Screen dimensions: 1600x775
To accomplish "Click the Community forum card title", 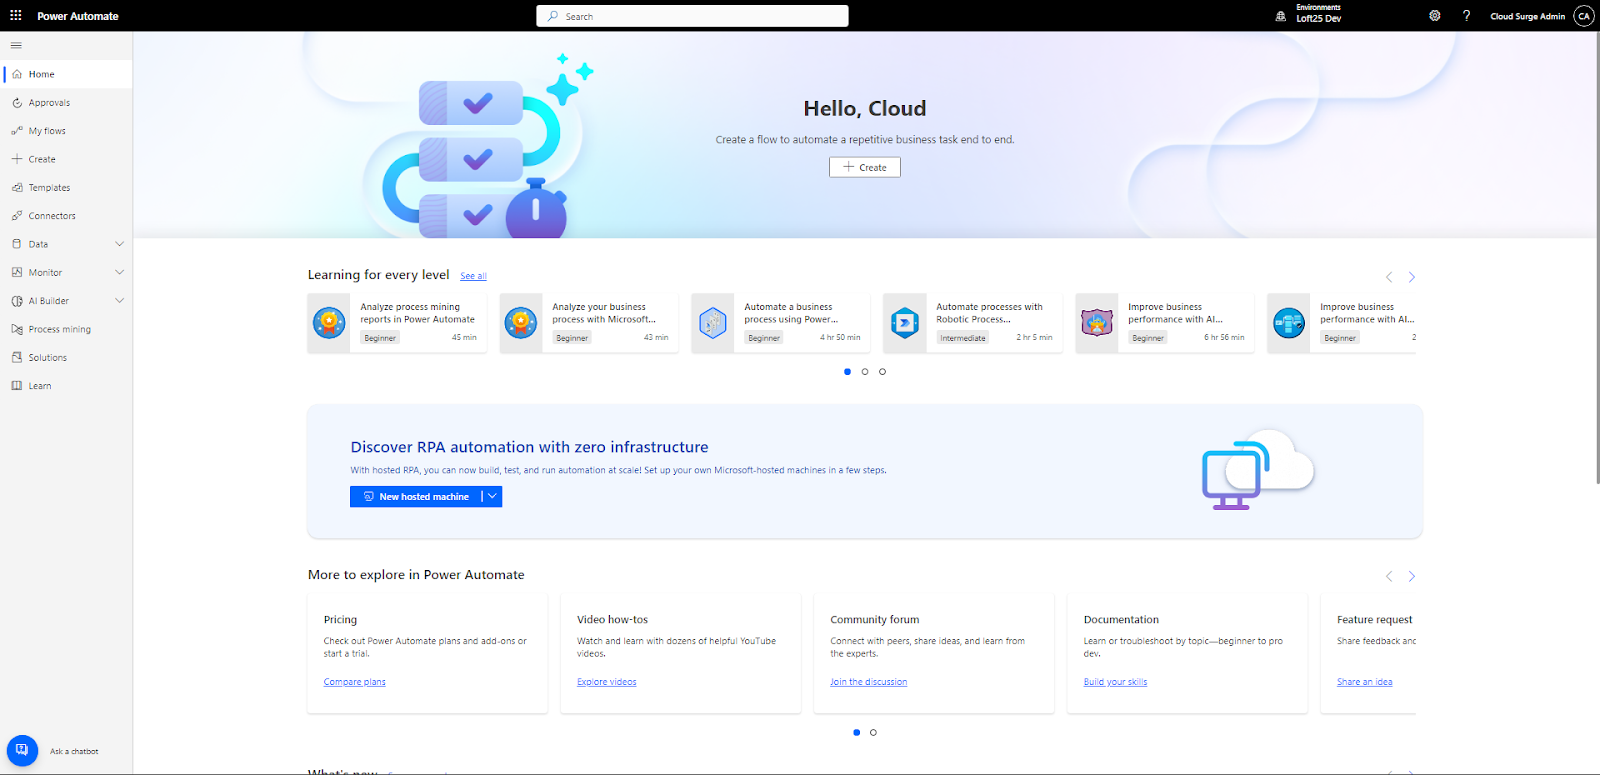I will (874, 620).
